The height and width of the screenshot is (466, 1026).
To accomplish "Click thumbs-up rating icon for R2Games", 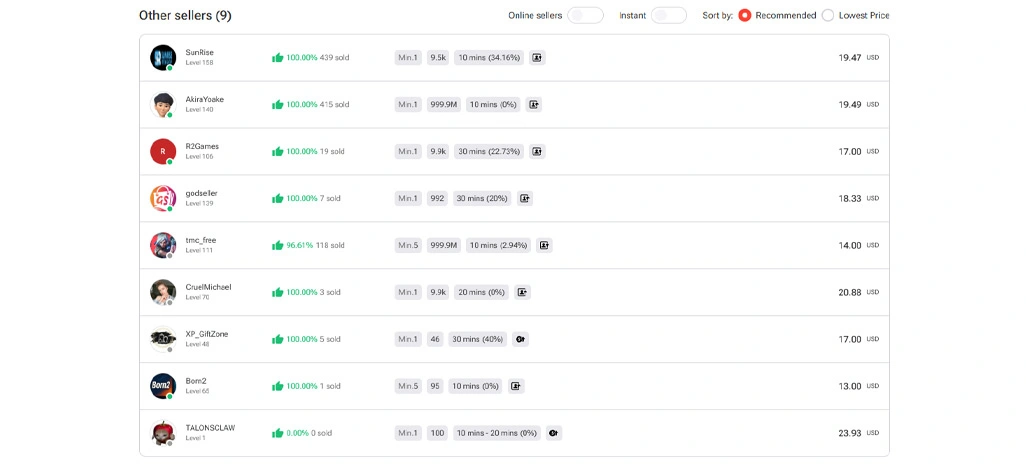I will tap(277, 151).
